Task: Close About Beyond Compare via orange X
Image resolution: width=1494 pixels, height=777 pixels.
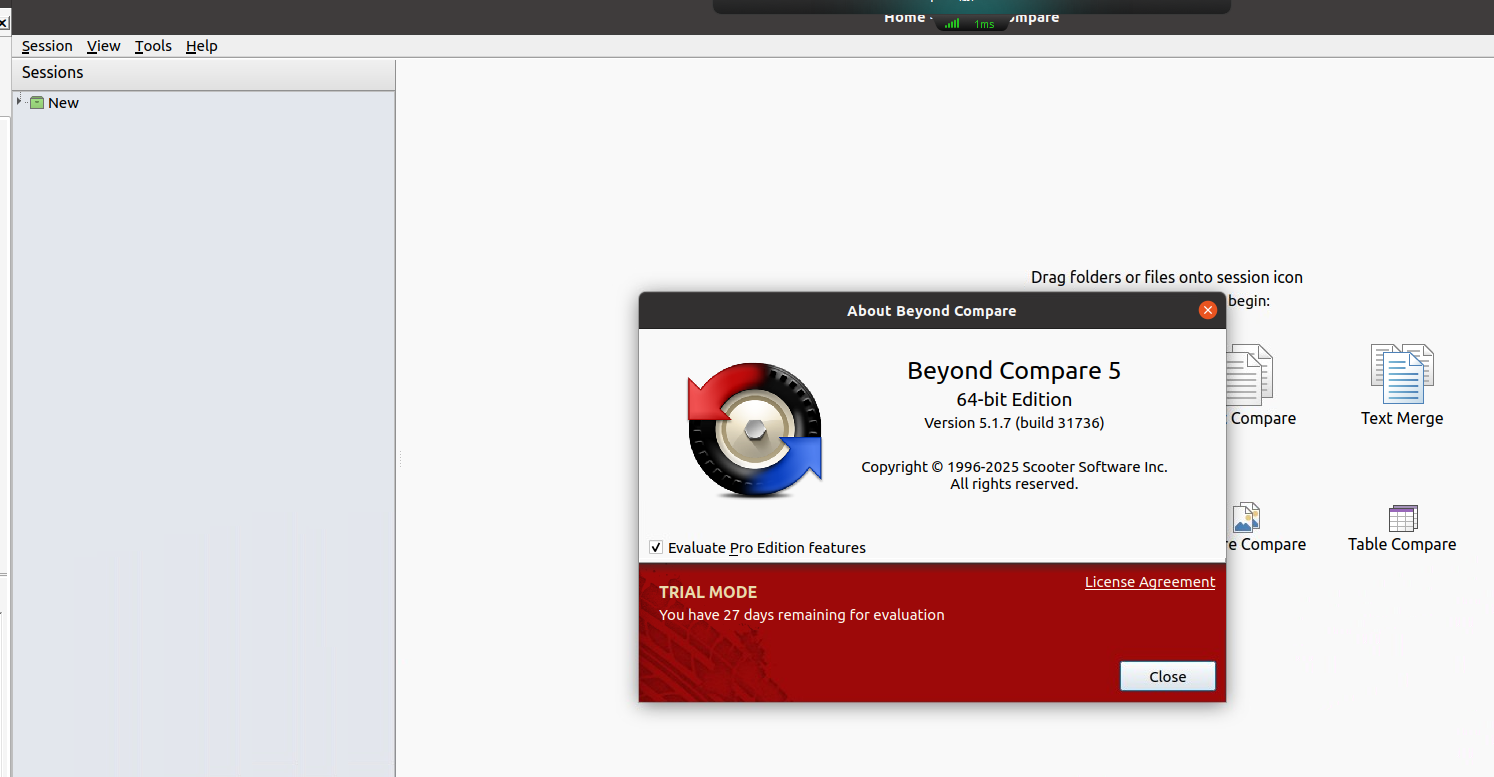Action: [1208, 310]
